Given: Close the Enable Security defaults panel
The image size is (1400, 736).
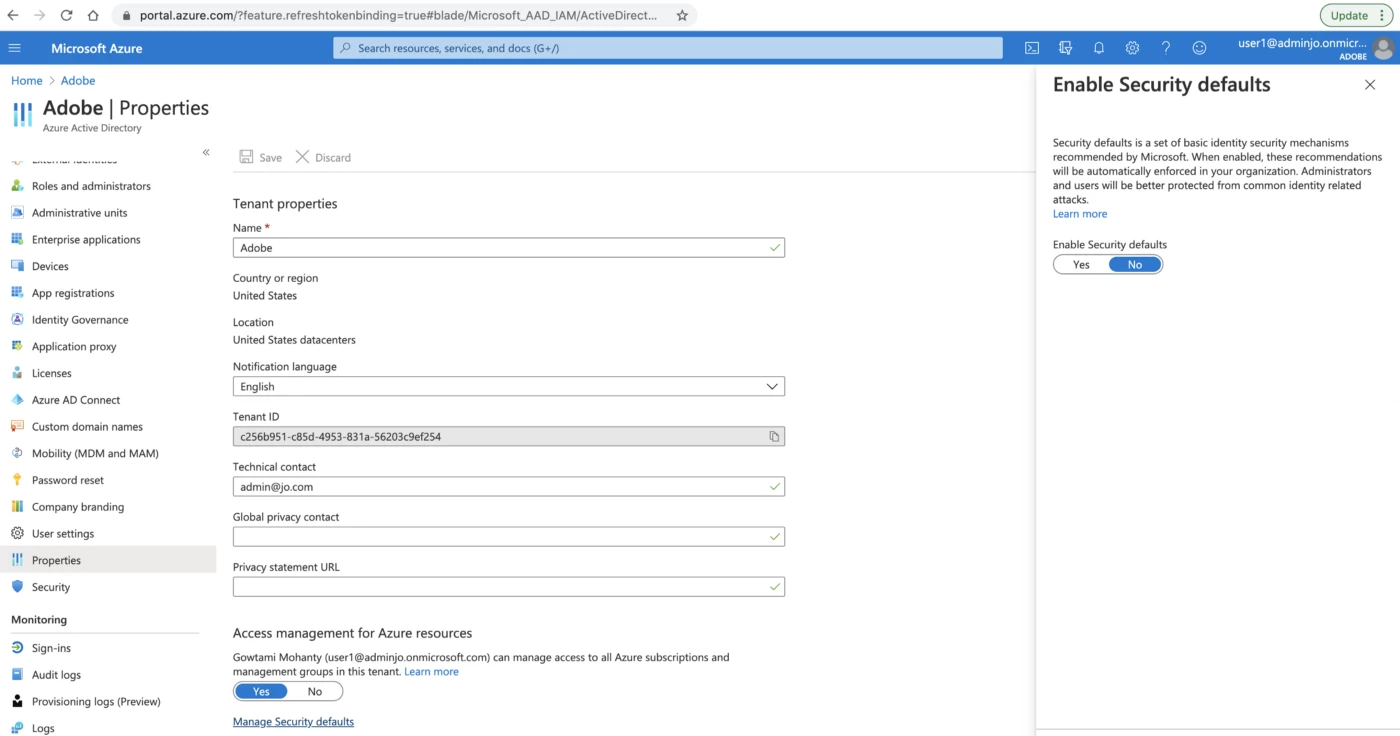Looking at the screenshot, I should 1370,85.
